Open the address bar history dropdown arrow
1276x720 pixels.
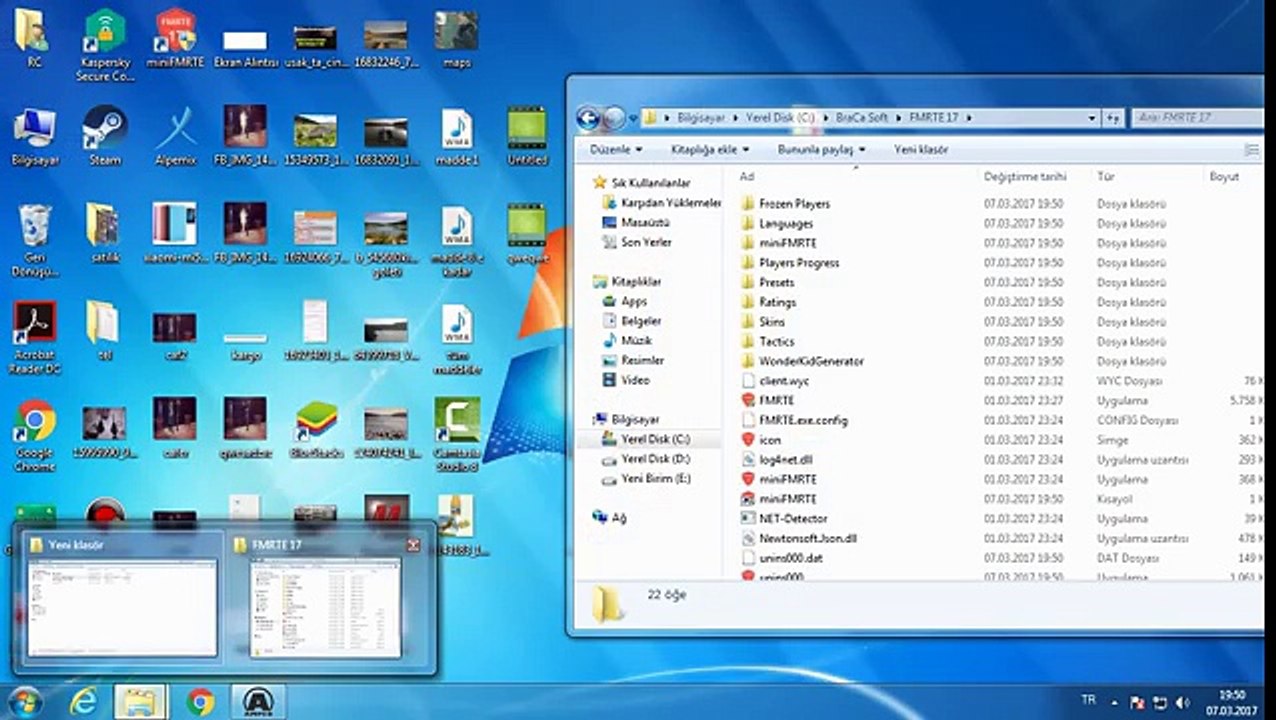pyautogui.click(x=1092, y=118)
